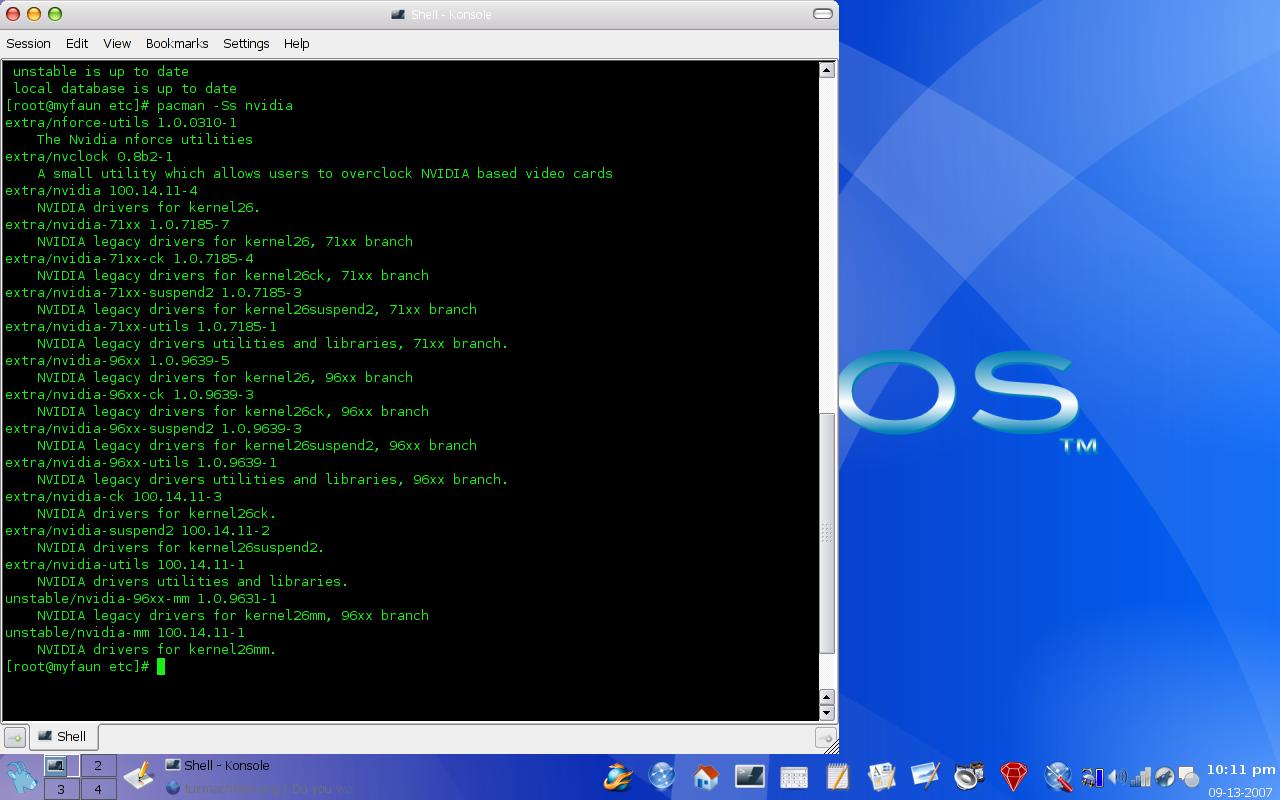Open the Session menu

28,43
